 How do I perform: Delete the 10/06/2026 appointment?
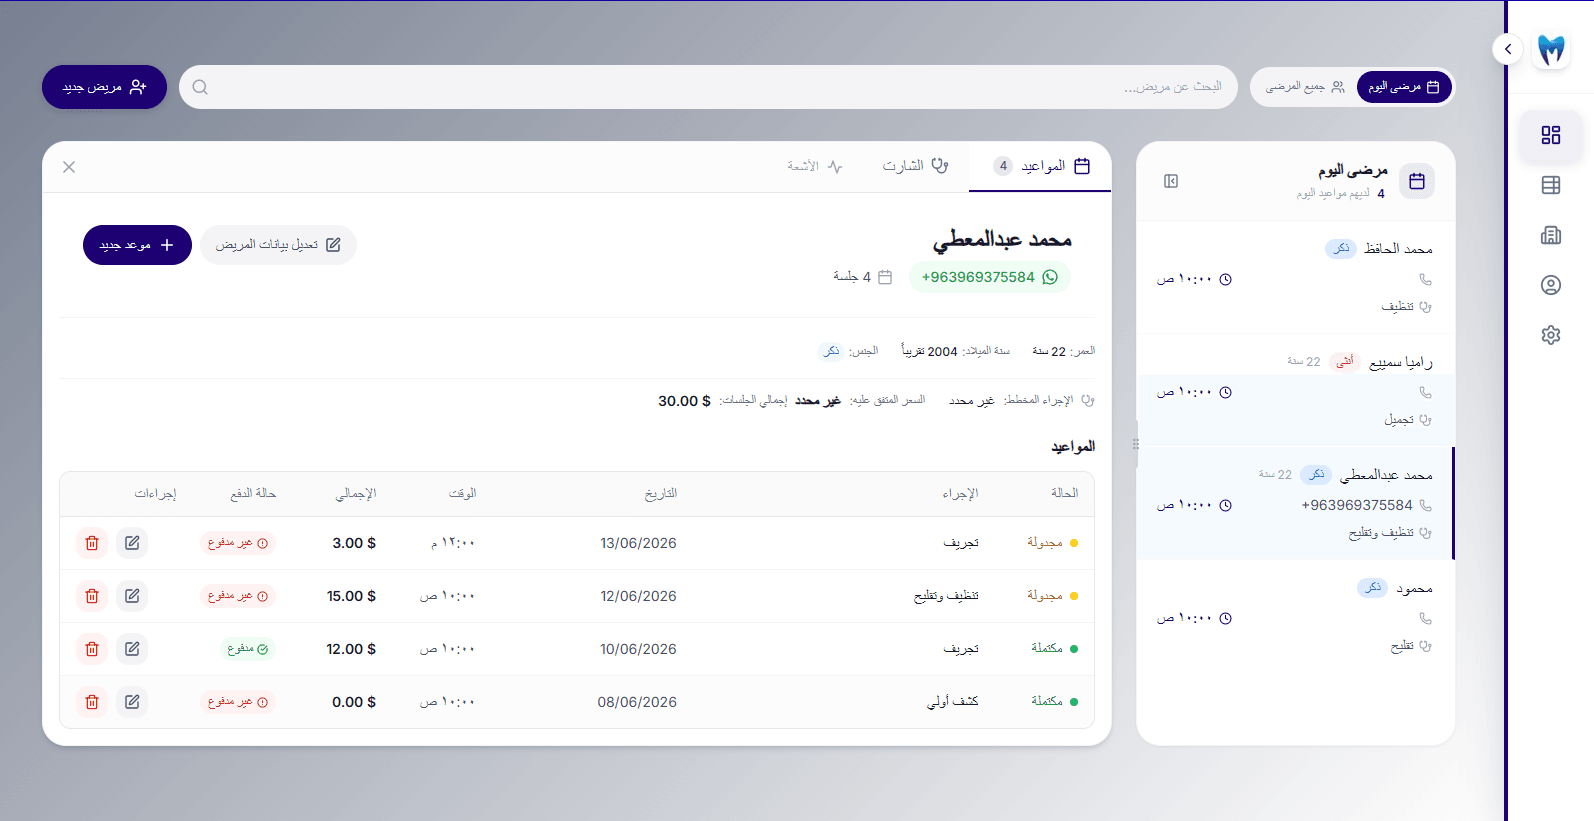coord(92,649)
